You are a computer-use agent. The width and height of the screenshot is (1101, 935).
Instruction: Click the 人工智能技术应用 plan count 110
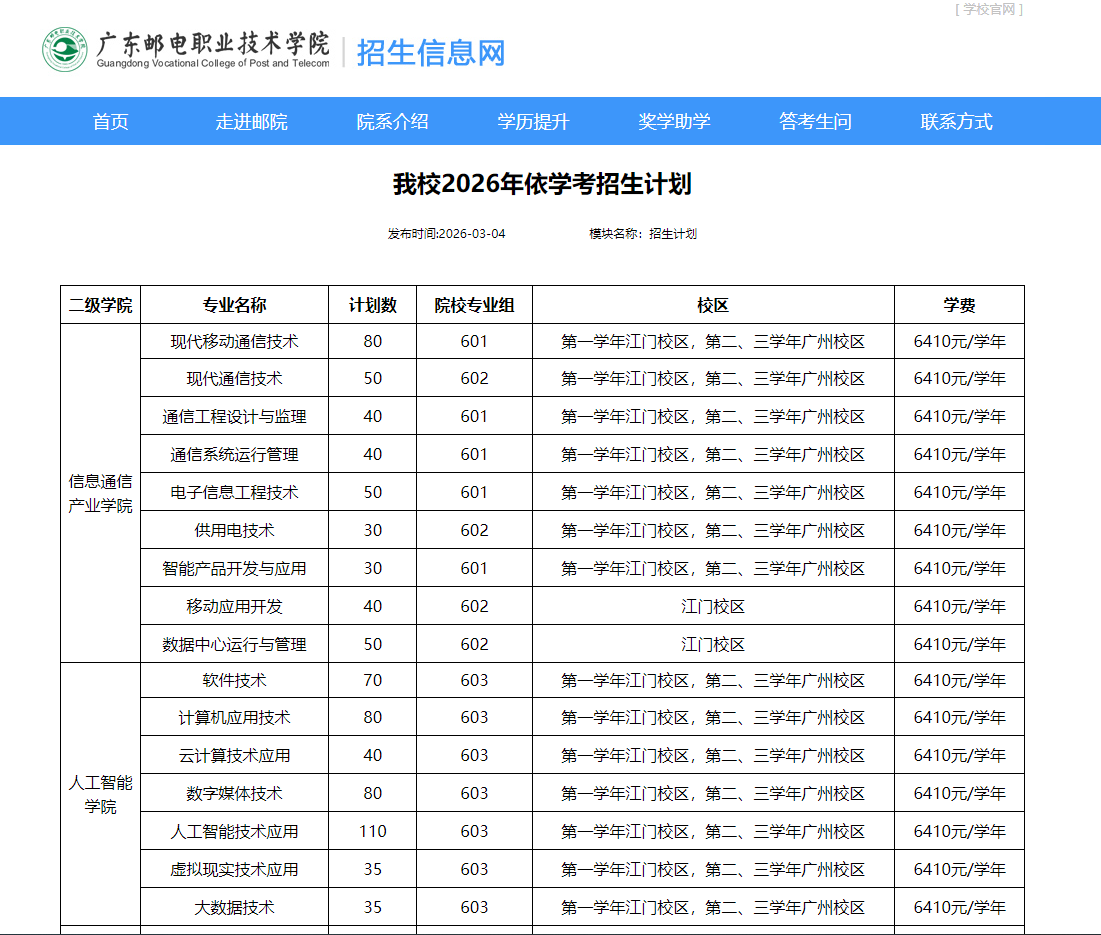tap(372, 830)
